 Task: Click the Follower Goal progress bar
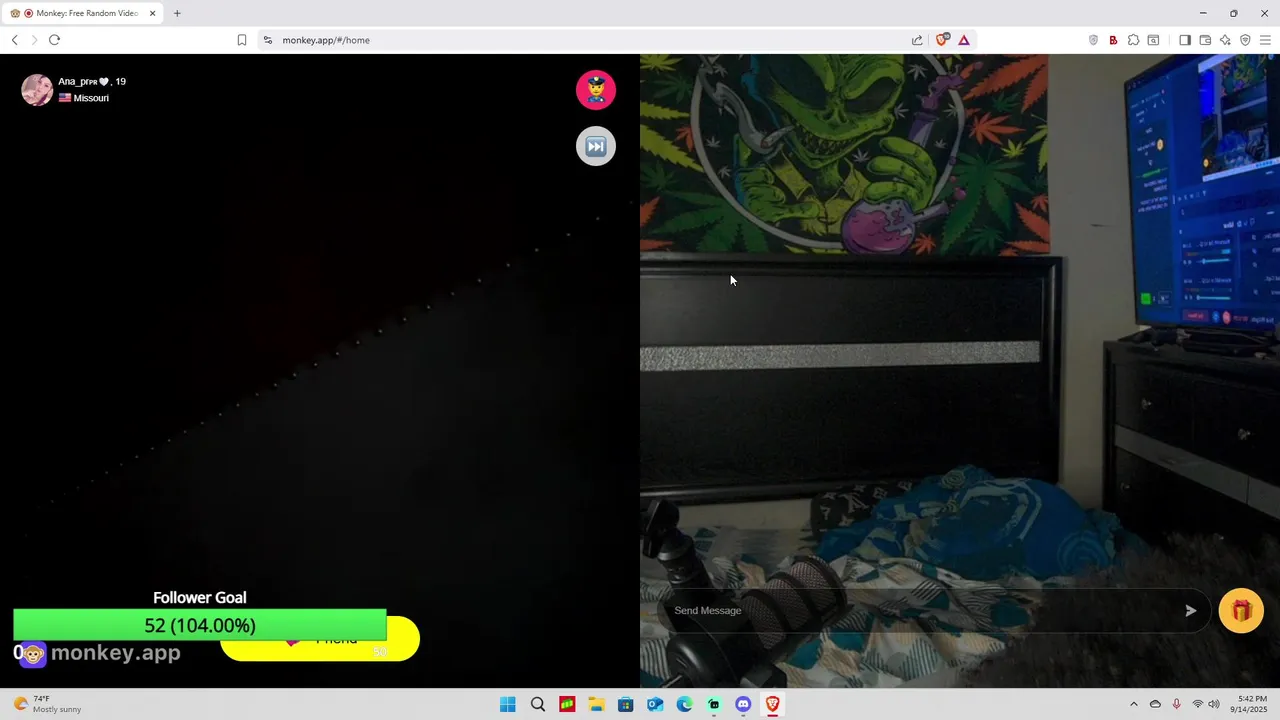pyautogui.click(x=200, y=625)
